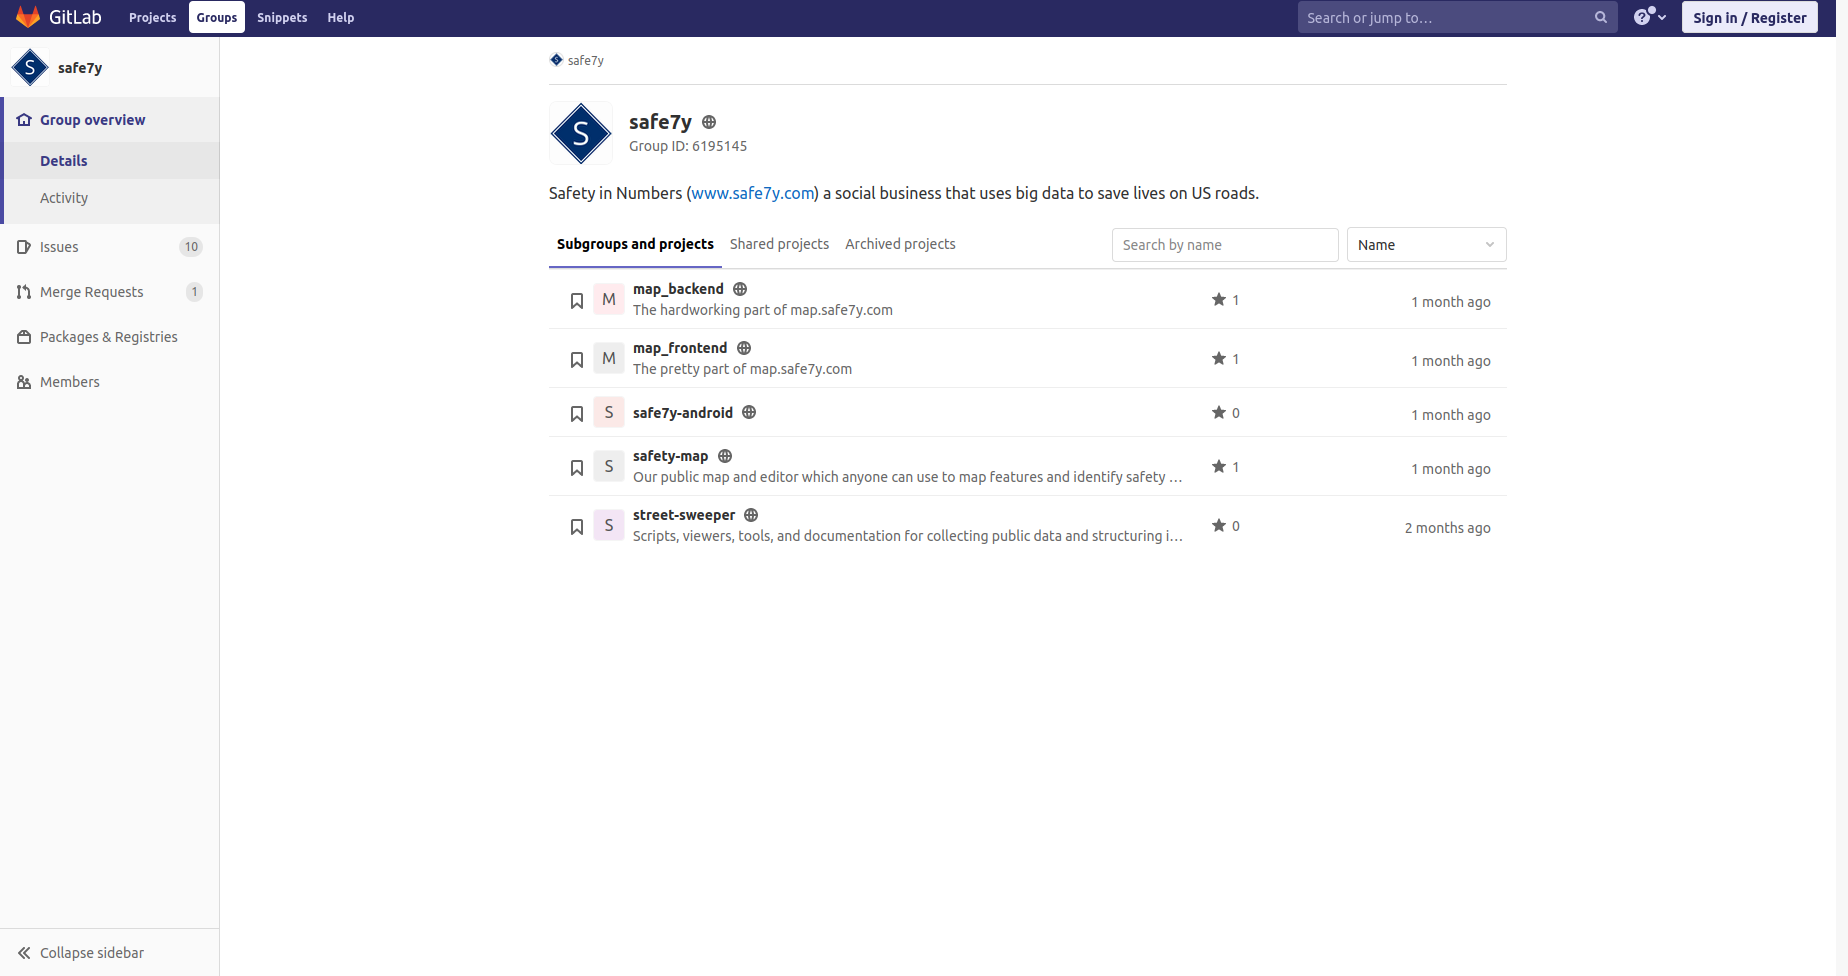1848x976 pixels.
Task: Click the star icon for map_backend
Action: pyautogui.click(x=1219, y=299)
